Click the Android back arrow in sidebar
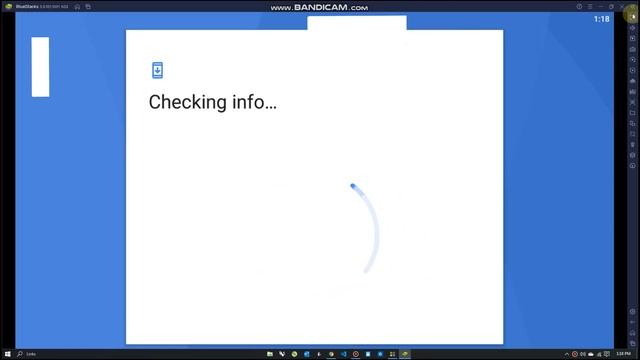This screenshot has width=640, height=360. (x=633, y=322)
